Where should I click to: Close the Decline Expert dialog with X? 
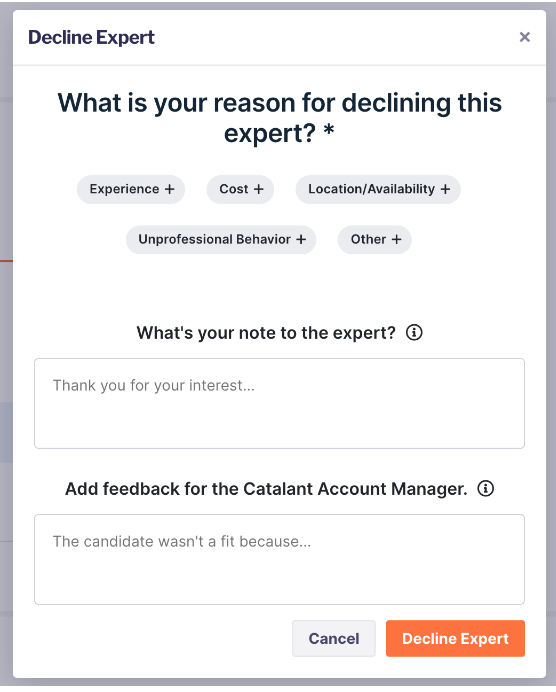pos(524,37)
